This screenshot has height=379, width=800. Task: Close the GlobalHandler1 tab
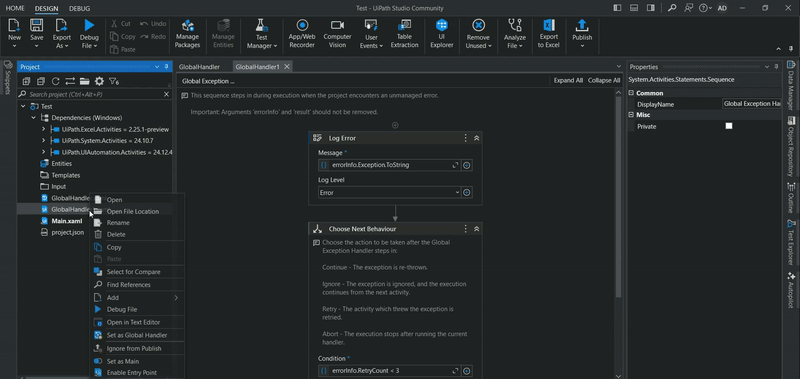tap(287, 66)
